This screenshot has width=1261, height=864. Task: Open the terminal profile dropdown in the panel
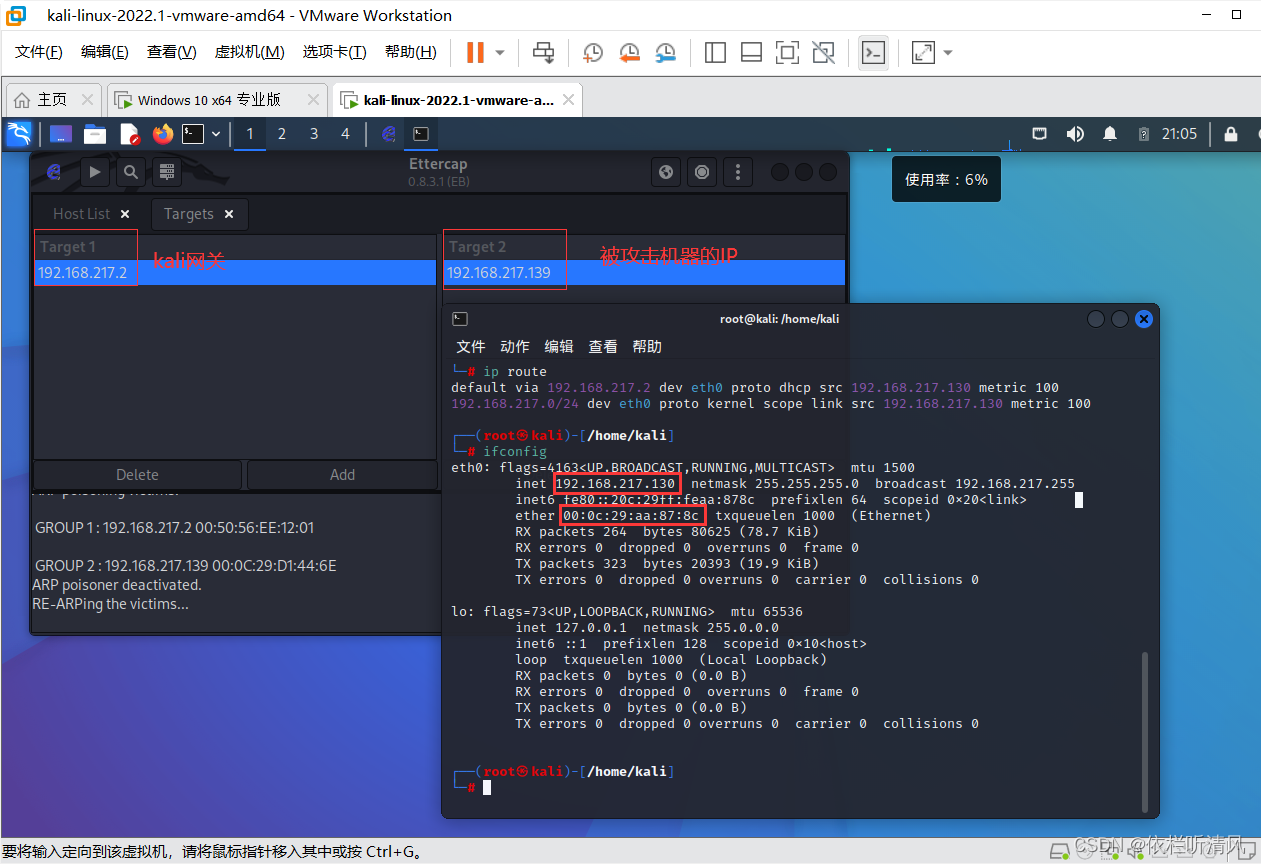(x=215, y=133)
